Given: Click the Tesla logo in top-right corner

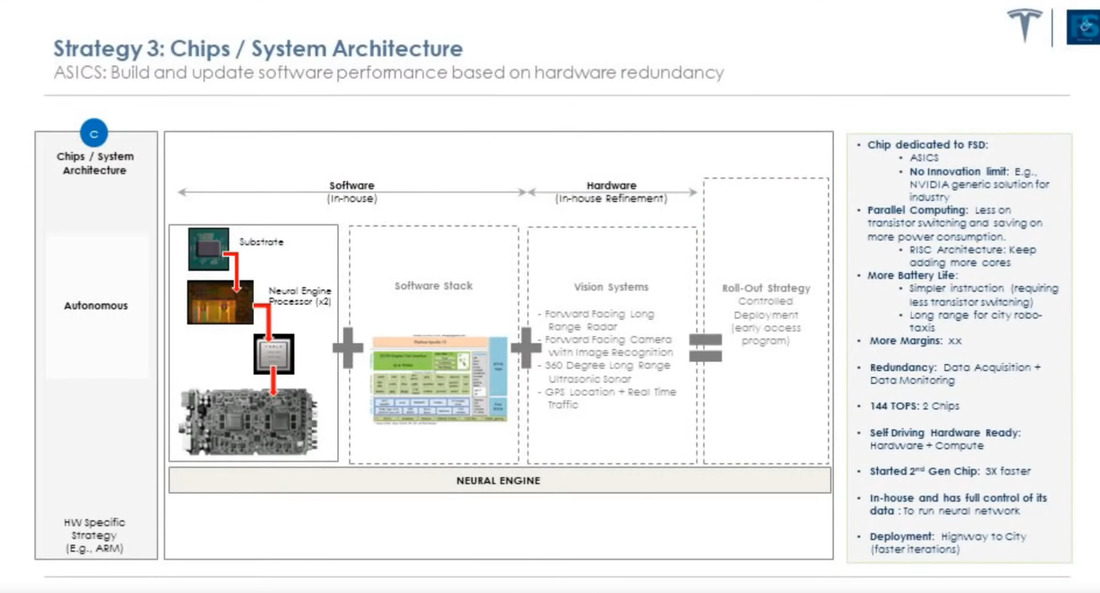Looking at the screenshot, I should (1024, 25).
